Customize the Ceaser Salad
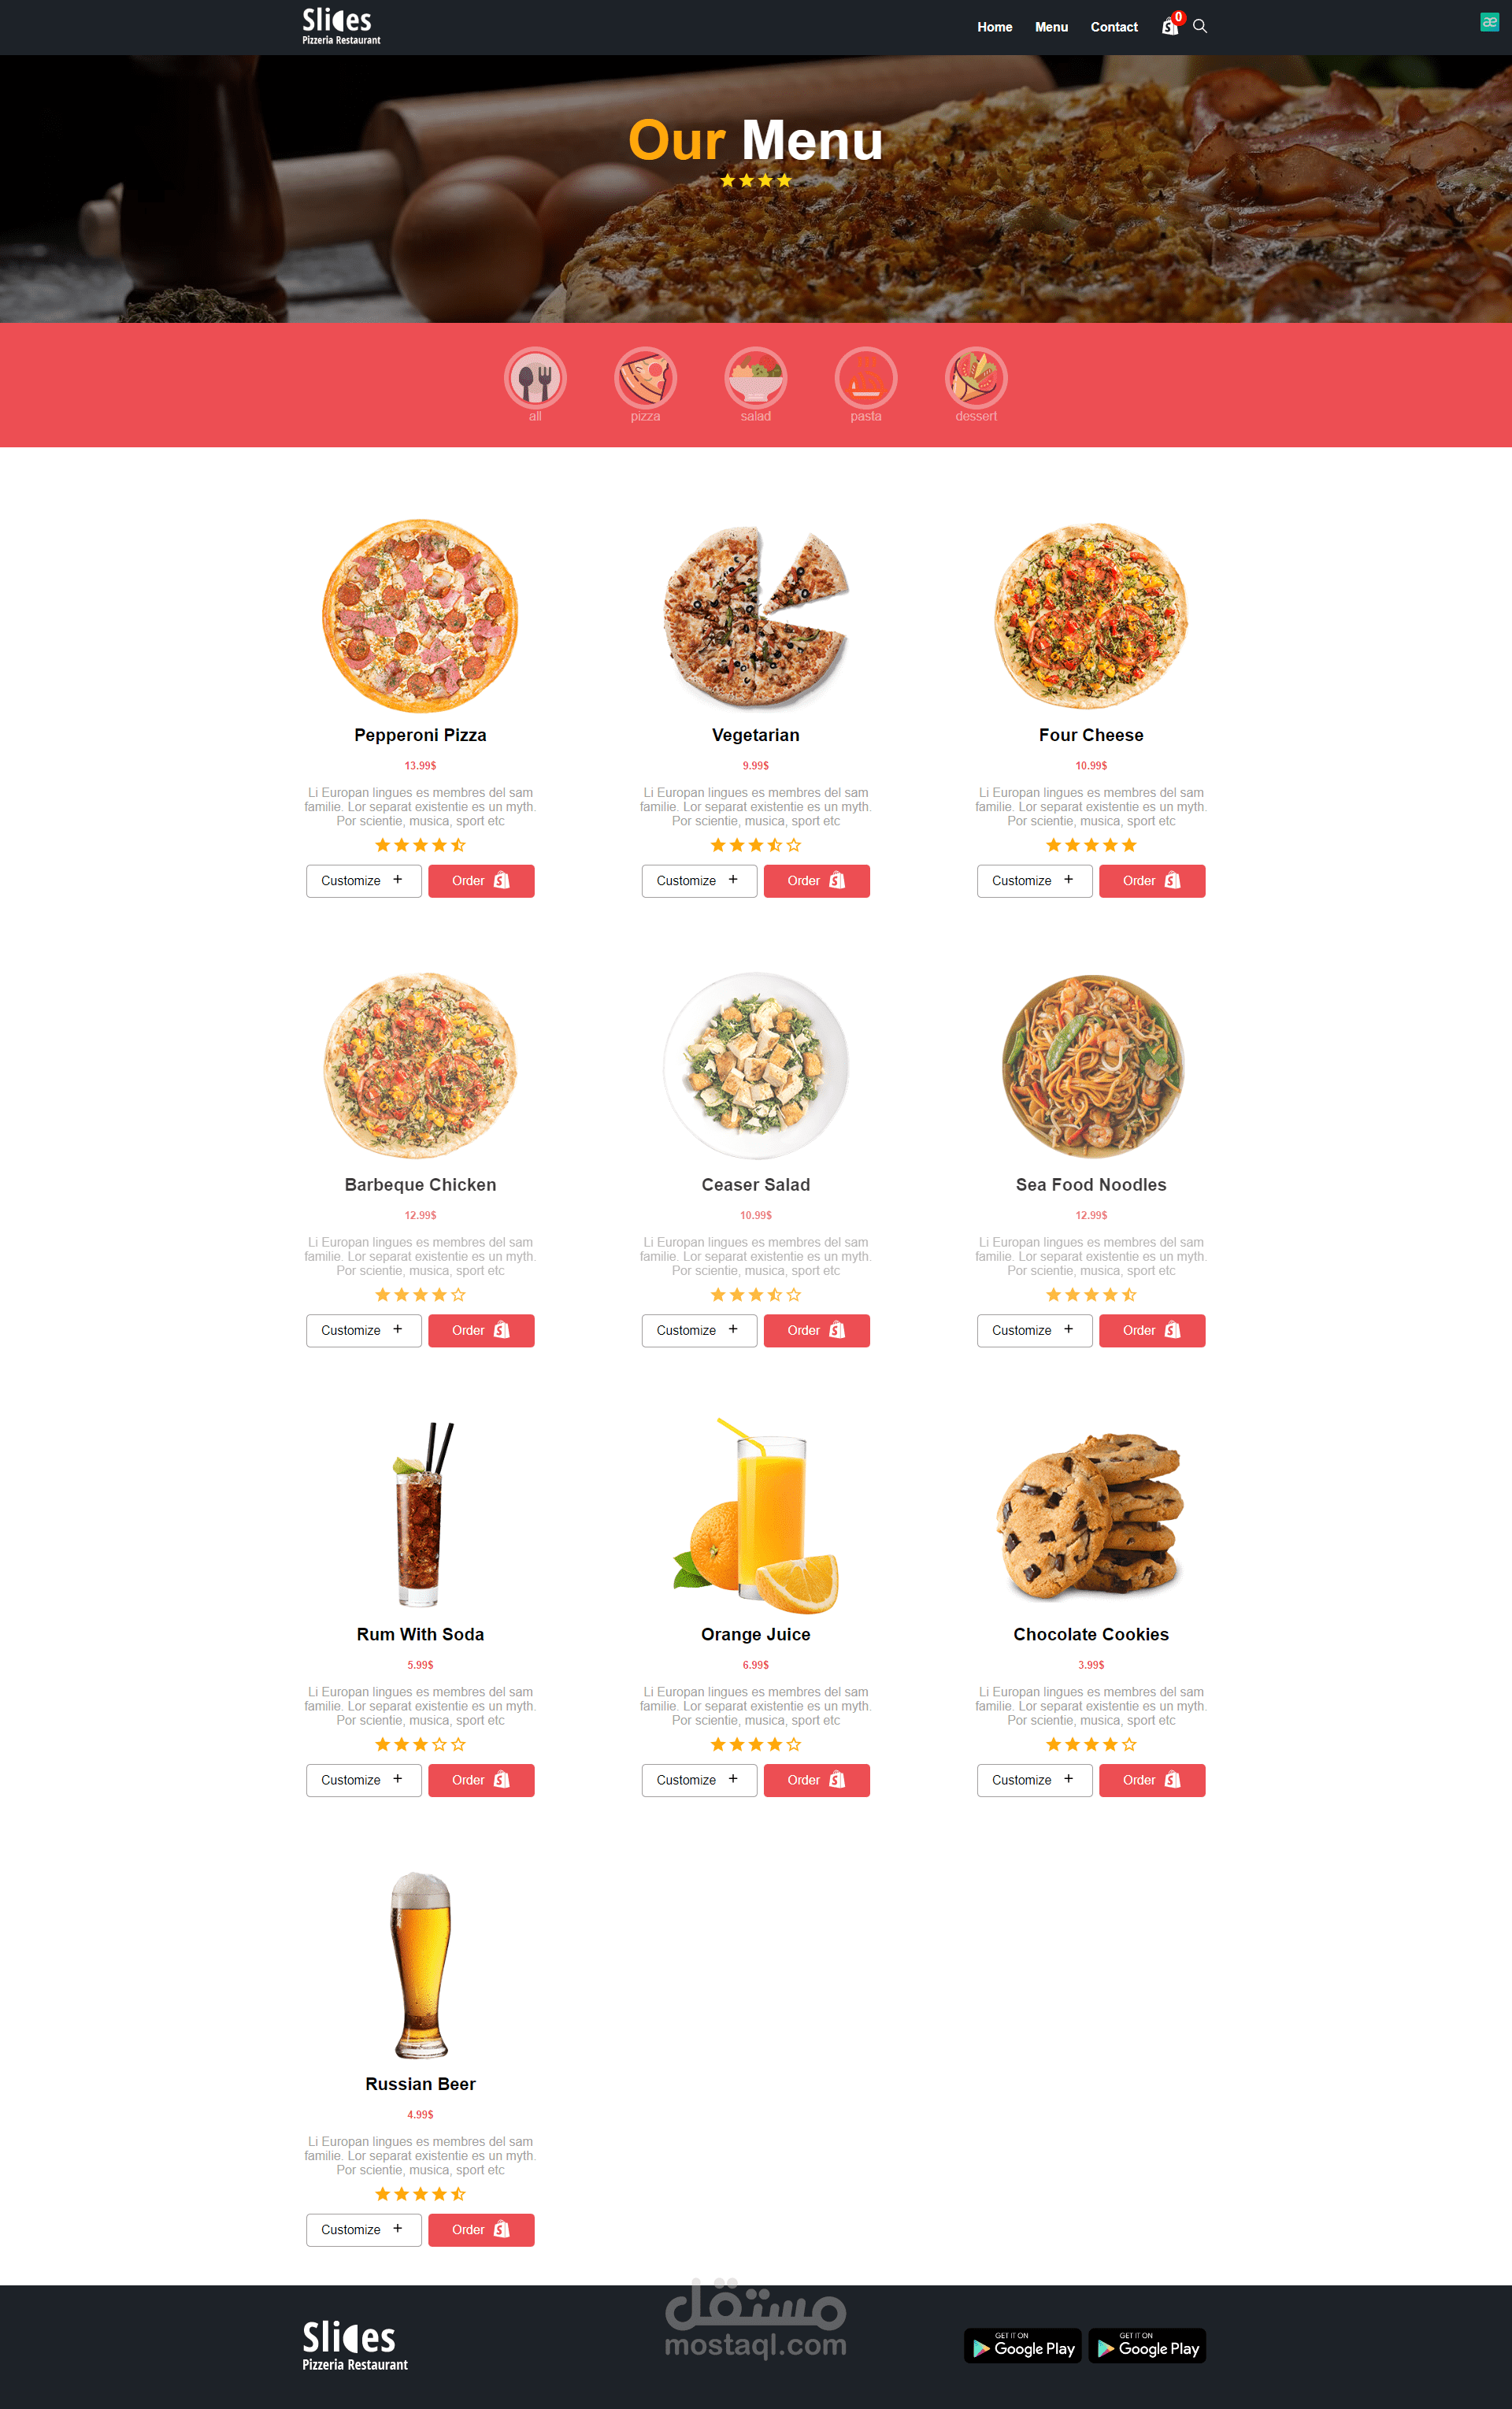This screenshot has width=1512, height=2409. tap(699, 1331)
